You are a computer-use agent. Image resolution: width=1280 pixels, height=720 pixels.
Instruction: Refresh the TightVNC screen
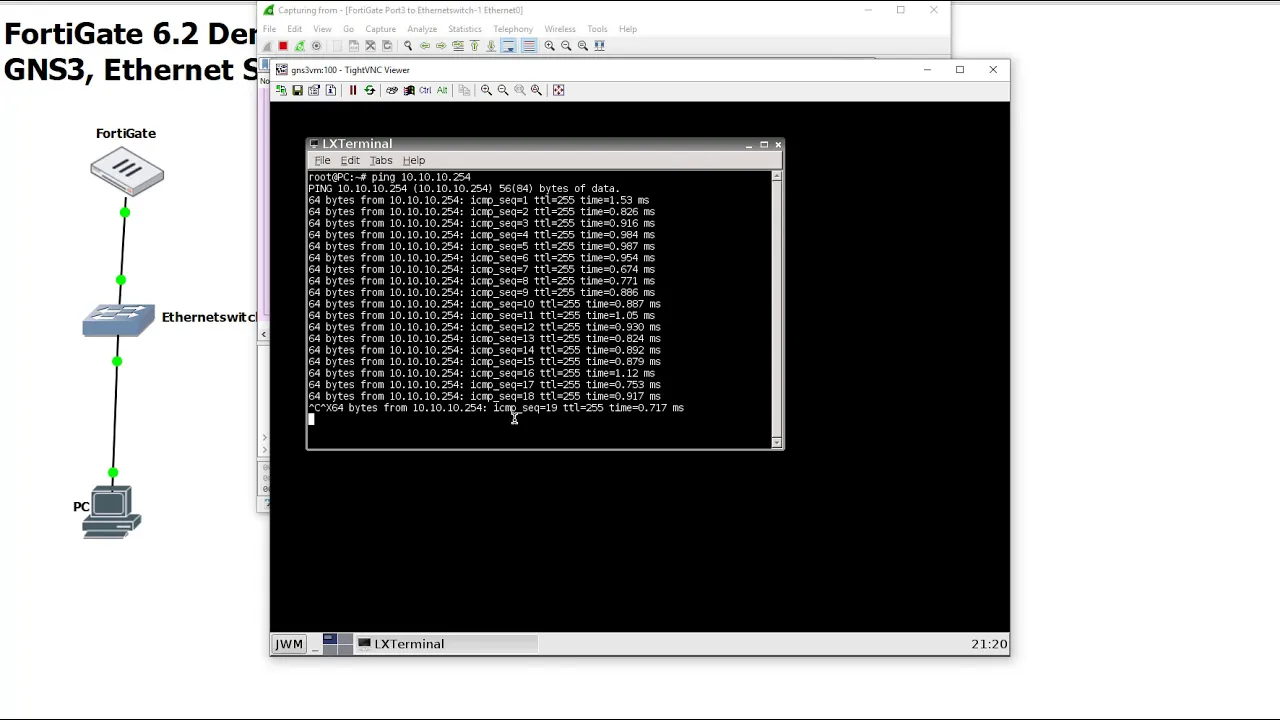click(369, 90)
